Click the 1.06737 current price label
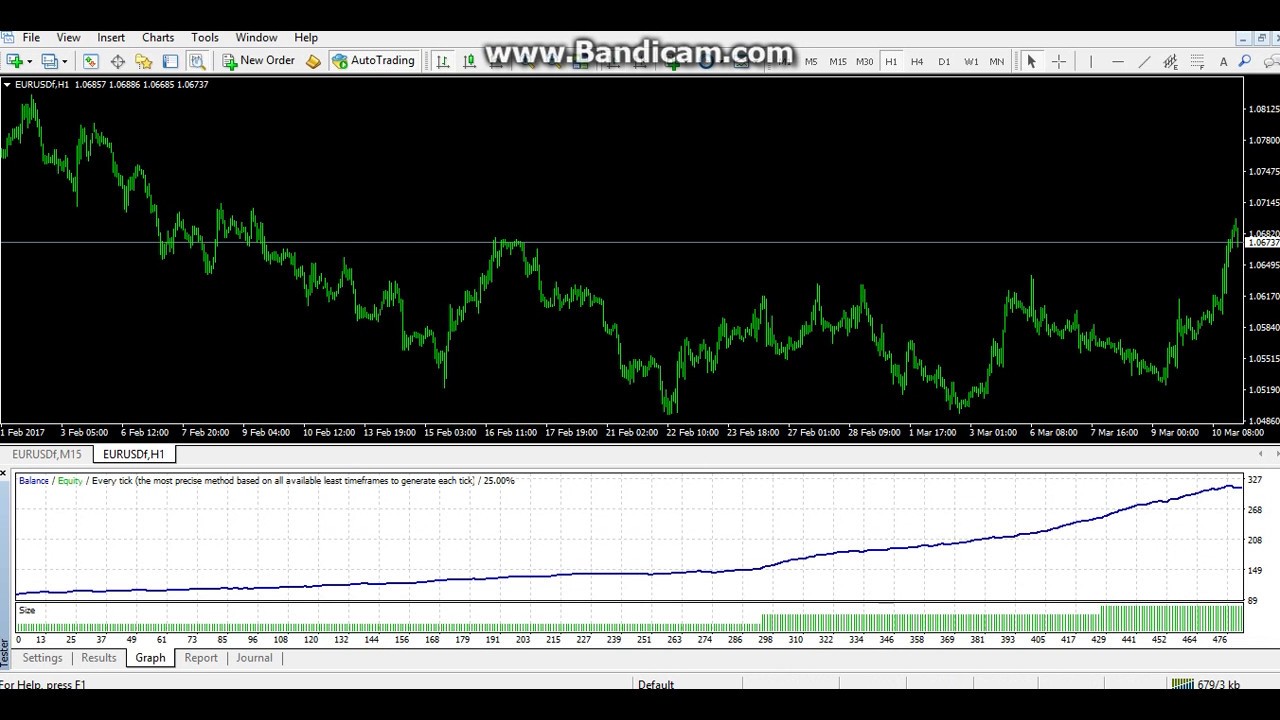The height and width of the screenshot is (720, 1280). [x=1264, y=243]
